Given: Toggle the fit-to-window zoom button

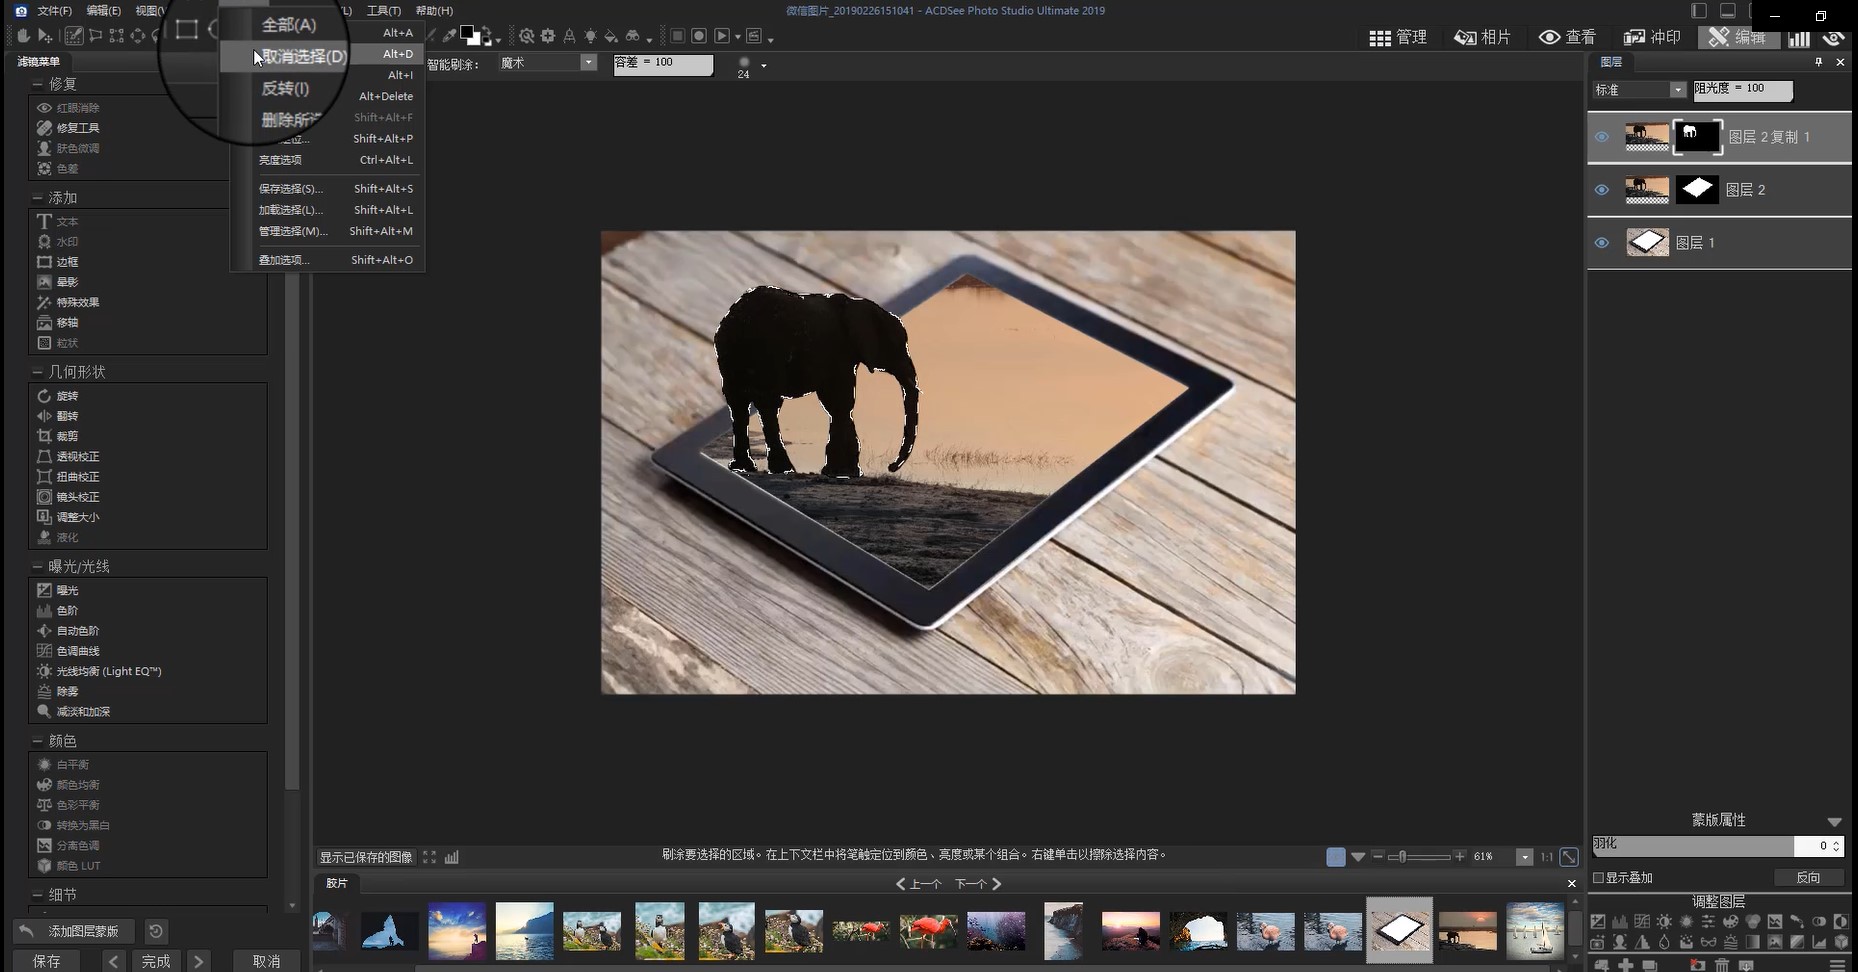Looking at the screenshot, I should [1569, 857].
